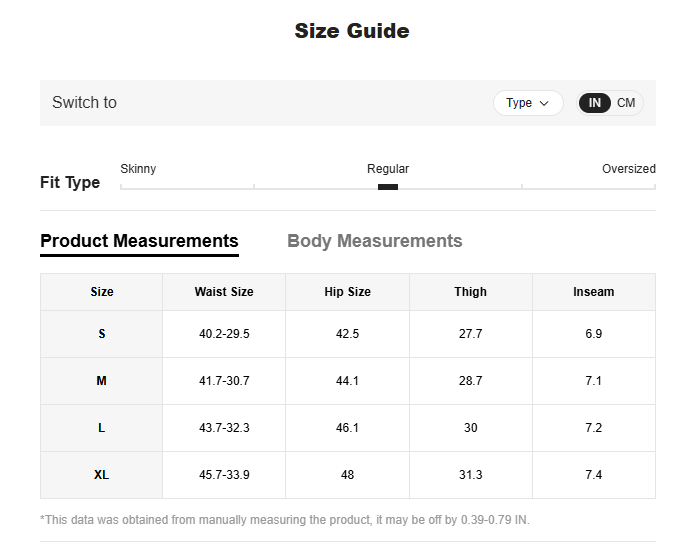Click the Hip Size column header
This screenshot has height=551, width=685.
(347, 292)
